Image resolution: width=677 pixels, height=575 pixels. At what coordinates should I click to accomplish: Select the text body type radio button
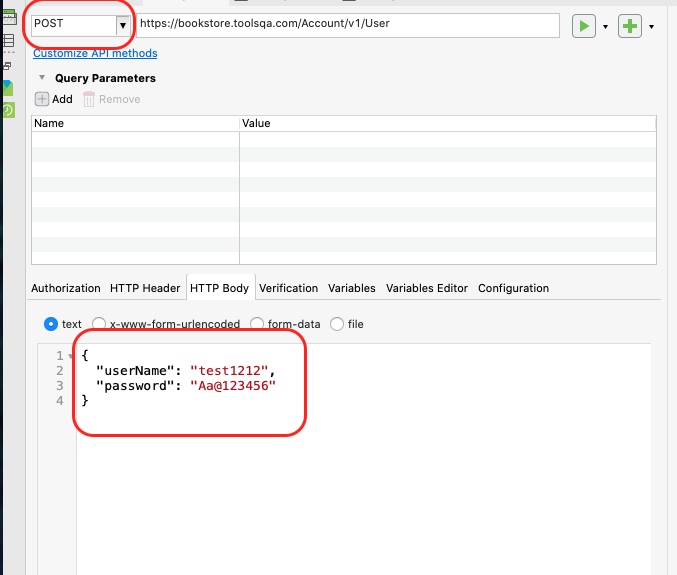click(51, 324)
